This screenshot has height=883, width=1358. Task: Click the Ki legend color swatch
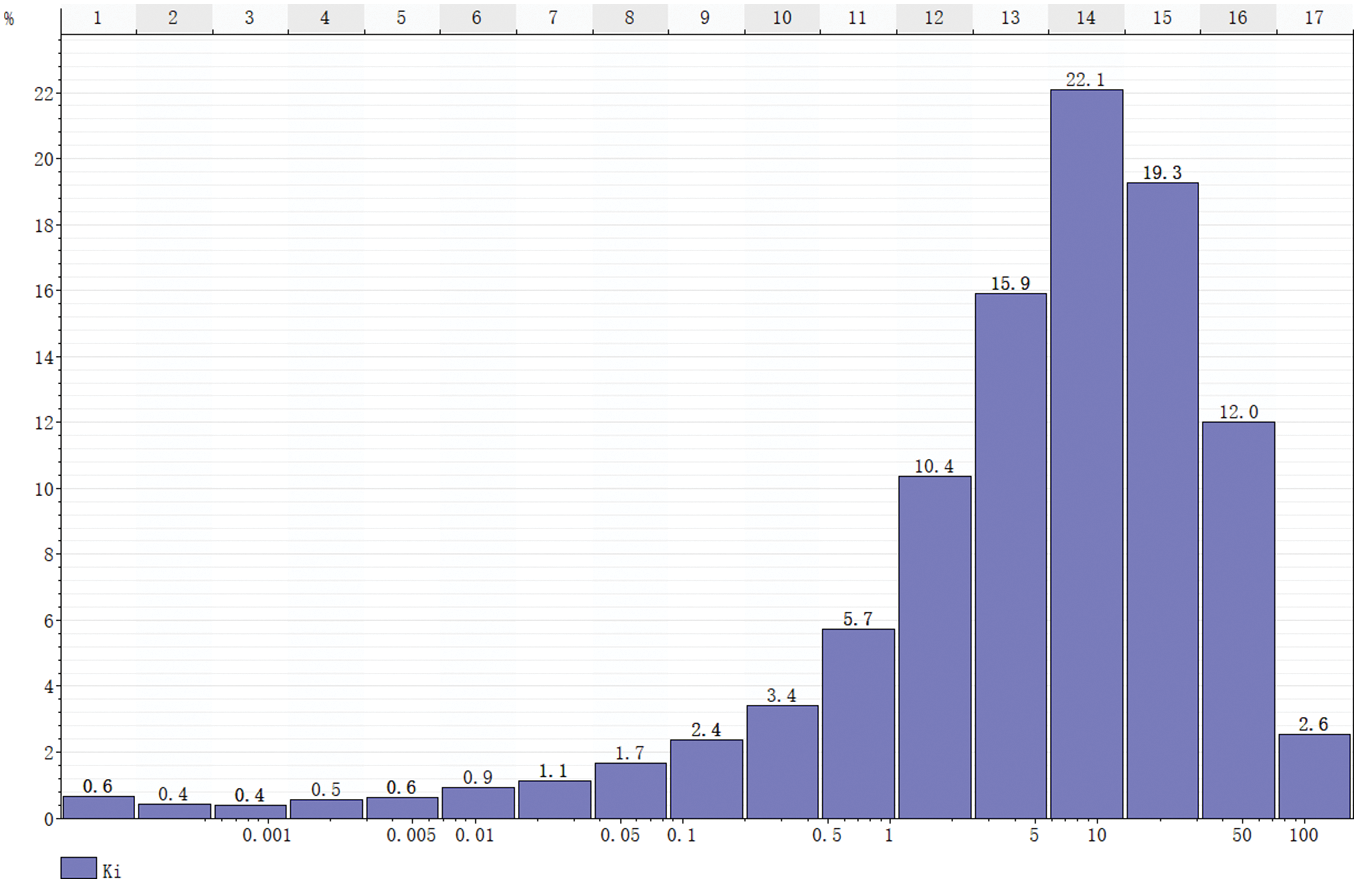tap(78, 868)
